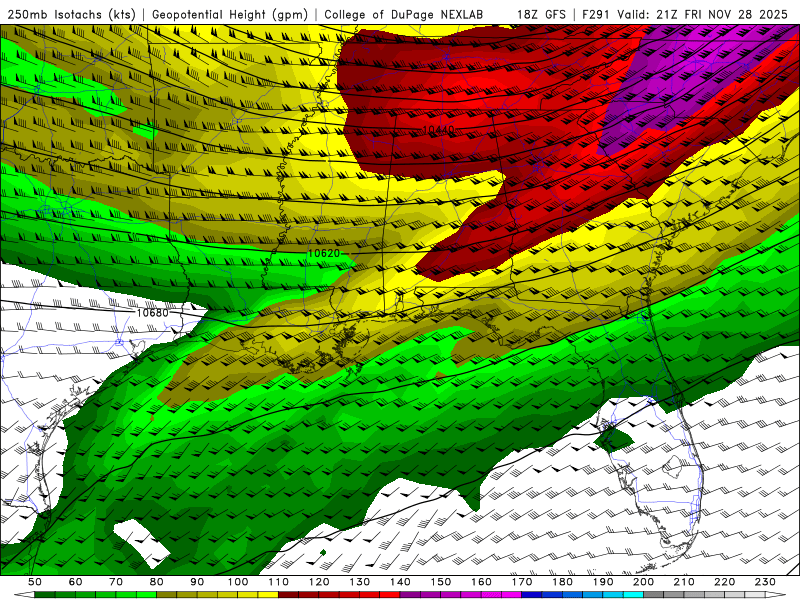Click the 130 value on the color scale
The width and height of the screenshot is (800, 600).
[360, 582]
